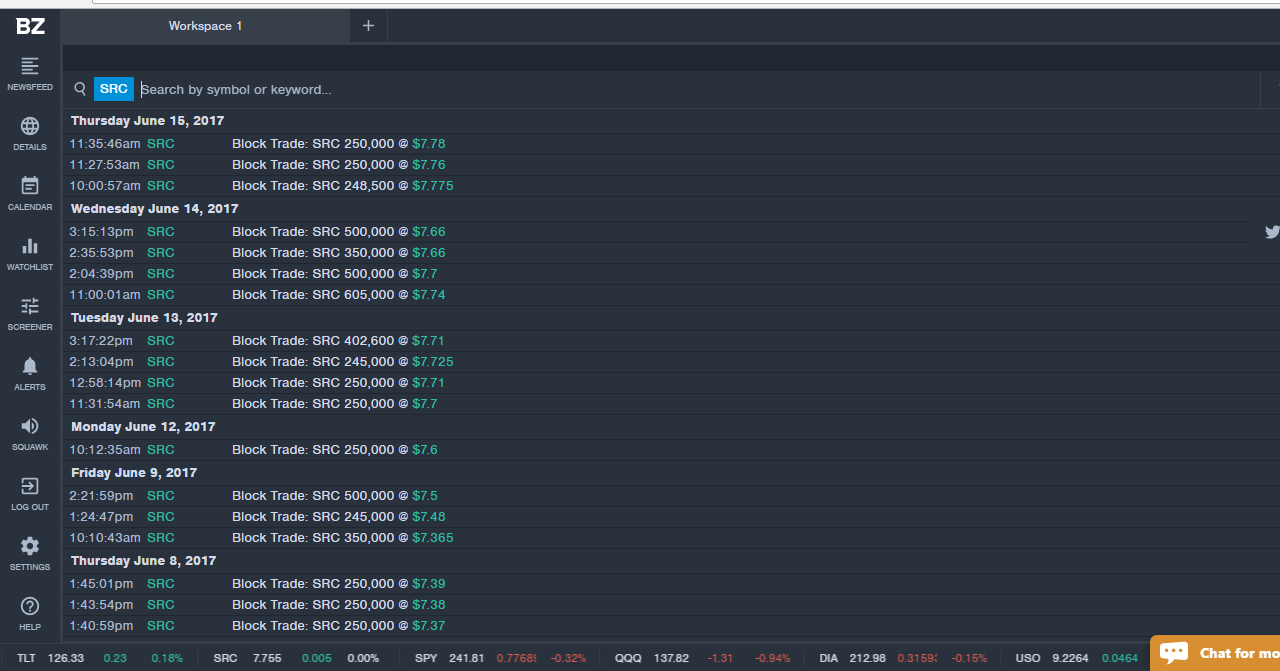Screen dimensions: 1280x671
Task: Click the BZ logo
Action: pos(30,26)
